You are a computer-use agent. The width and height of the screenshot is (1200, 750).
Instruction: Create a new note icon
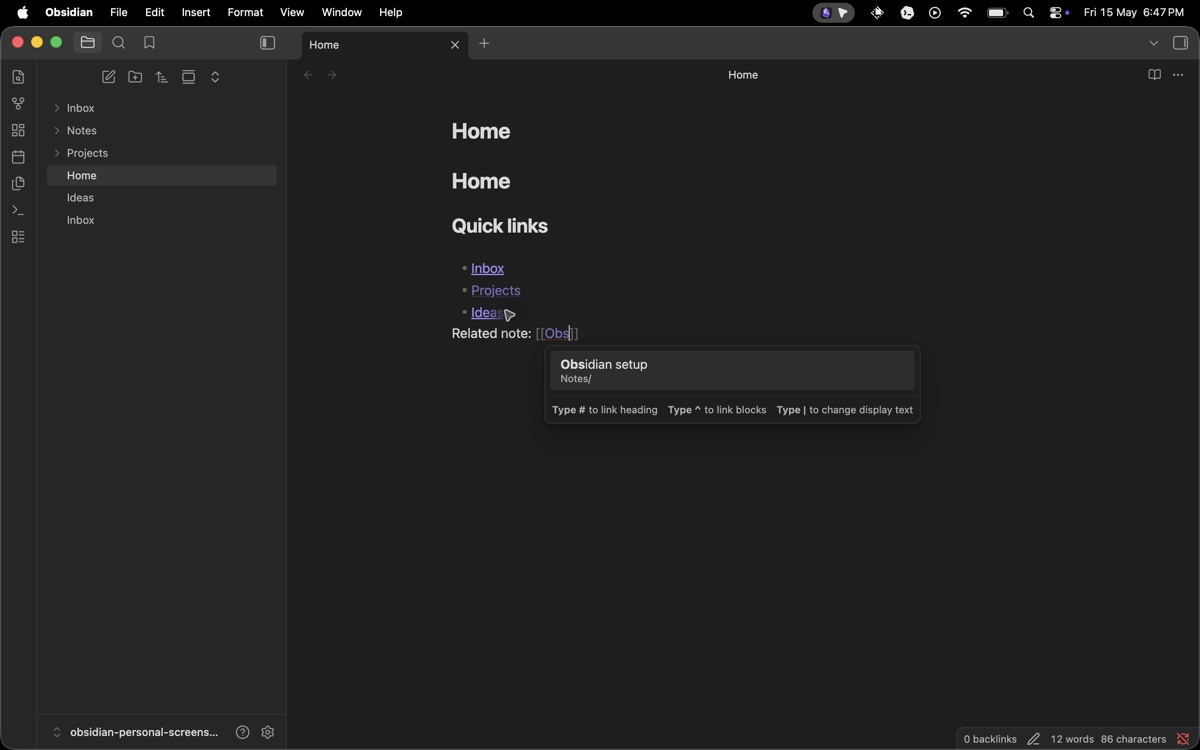click(x=109, y=77)
